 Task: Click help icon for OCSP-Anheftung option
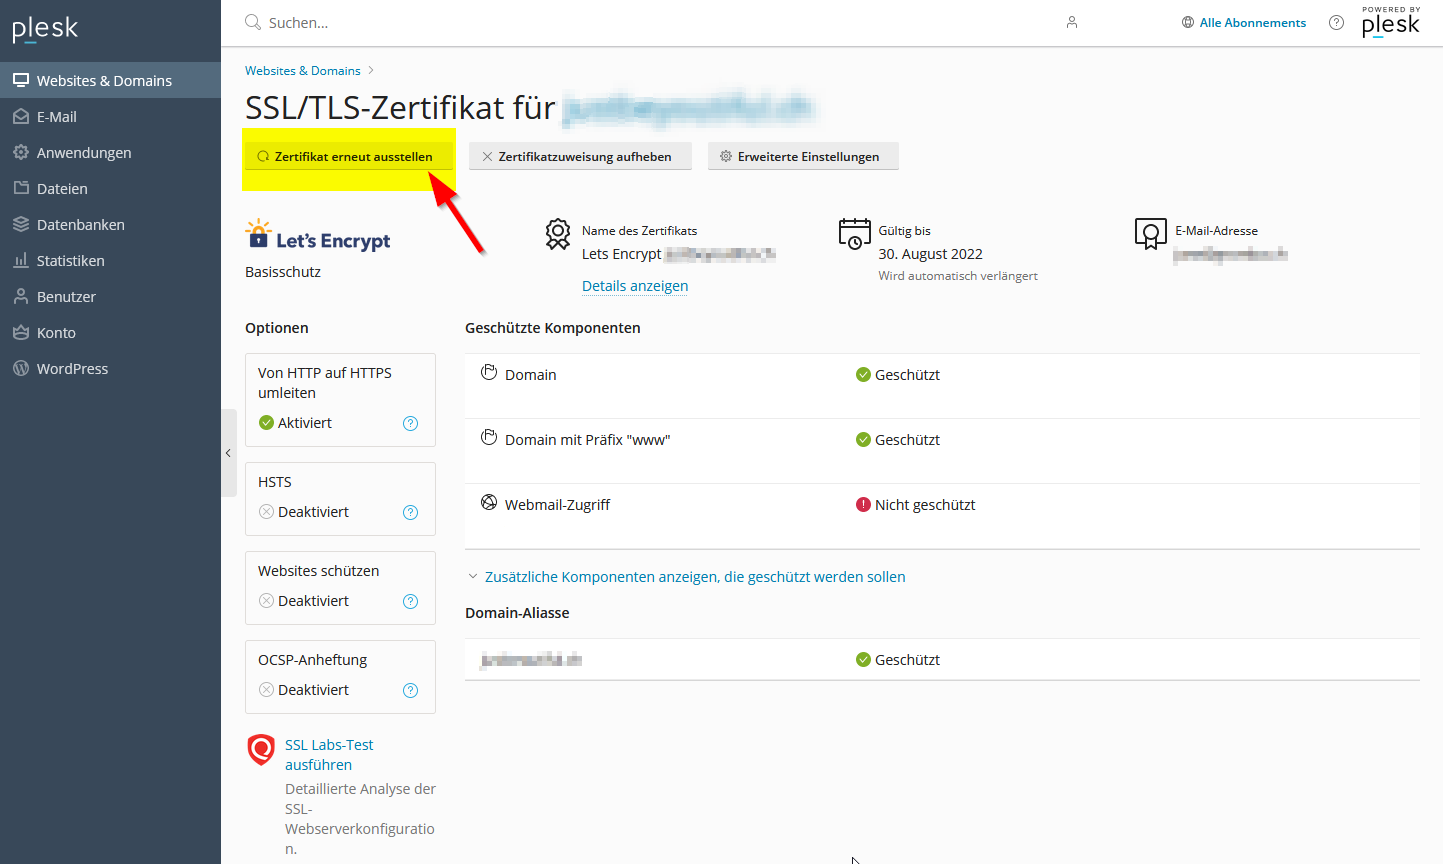(x=410, y=690)
